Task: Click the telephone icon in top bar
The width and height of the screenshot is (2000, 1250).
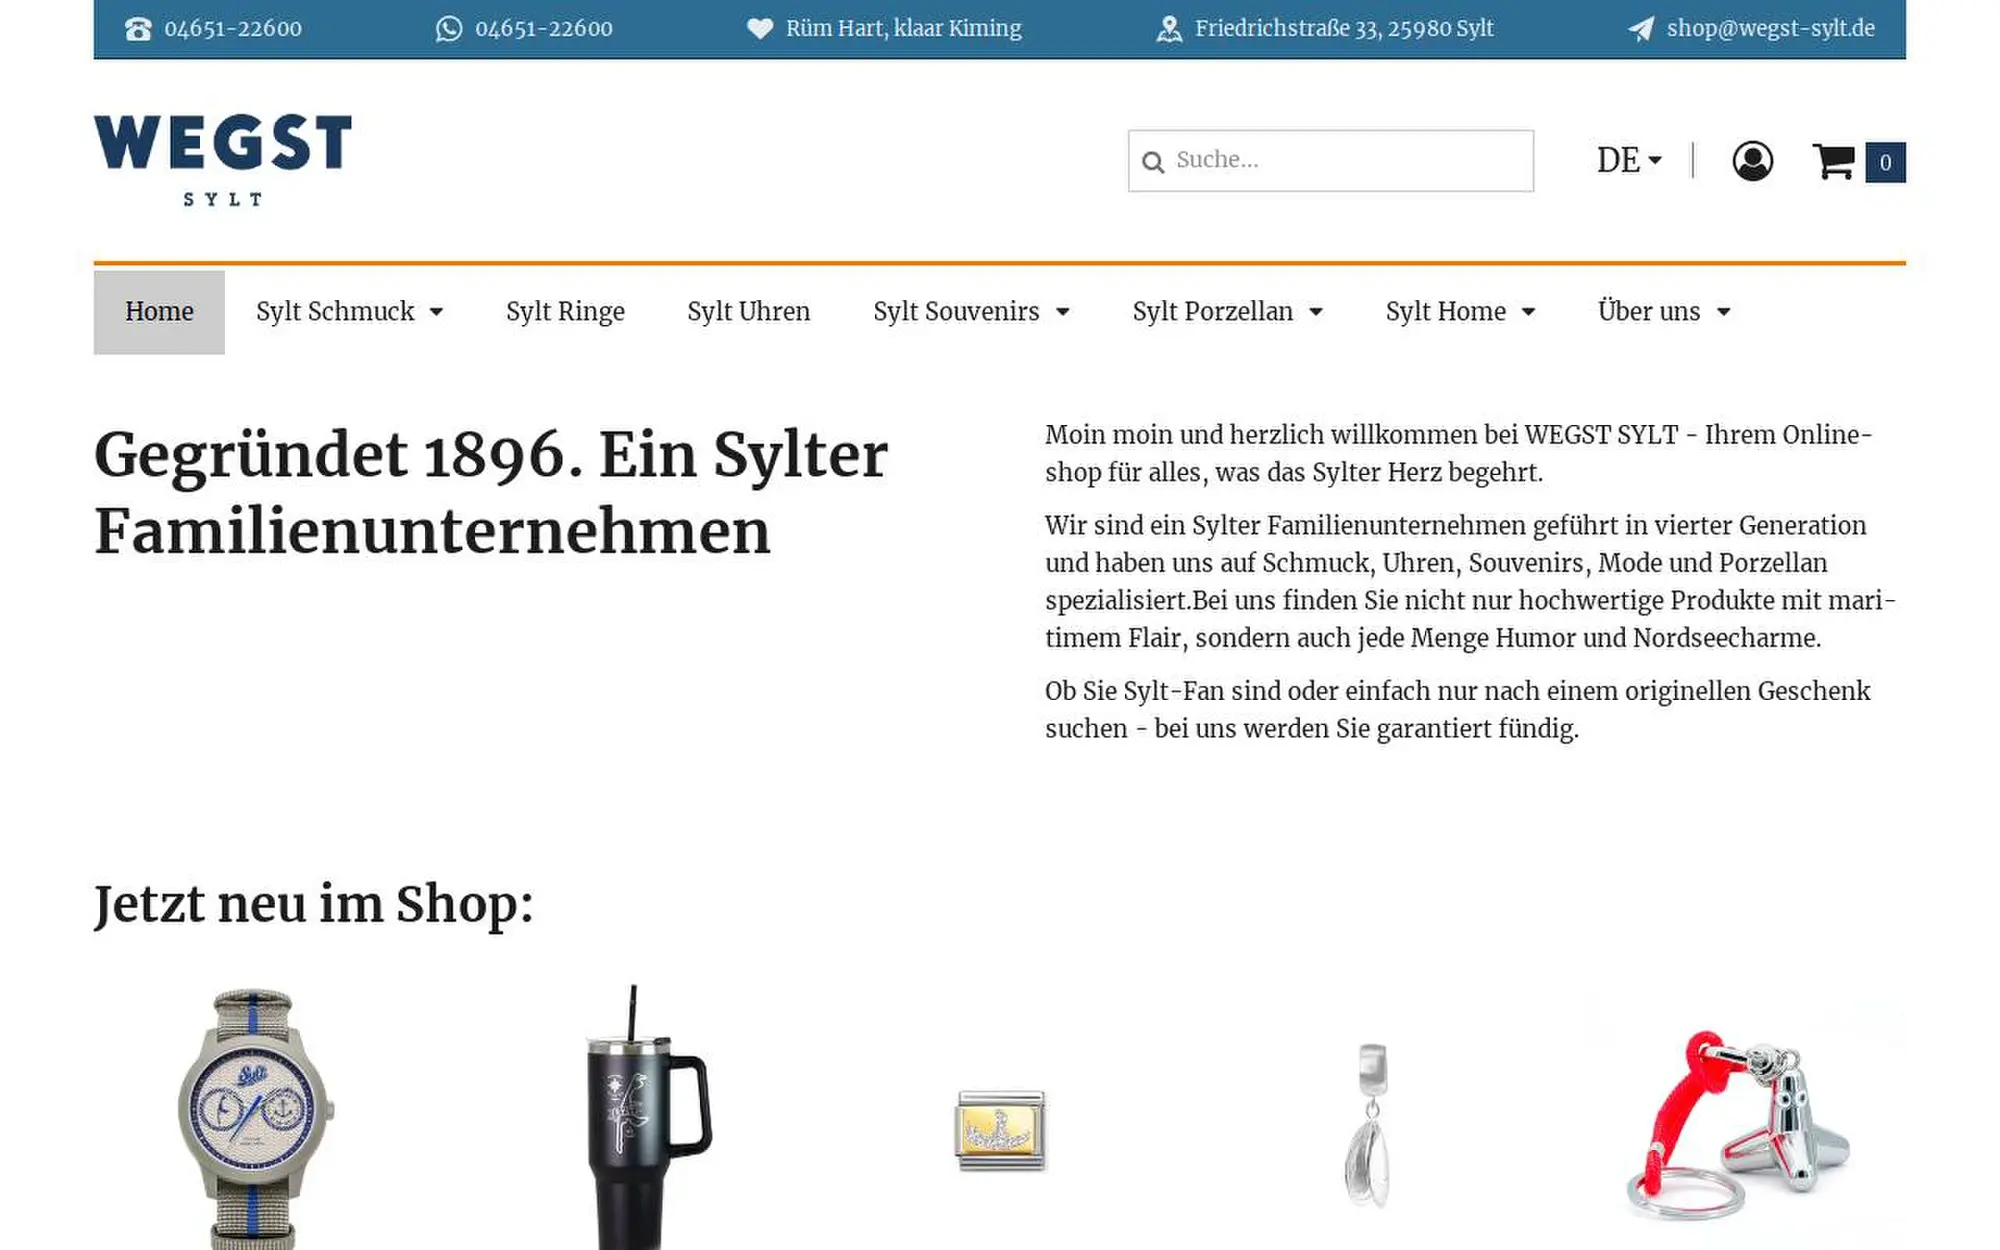Action: pos(138,29)
